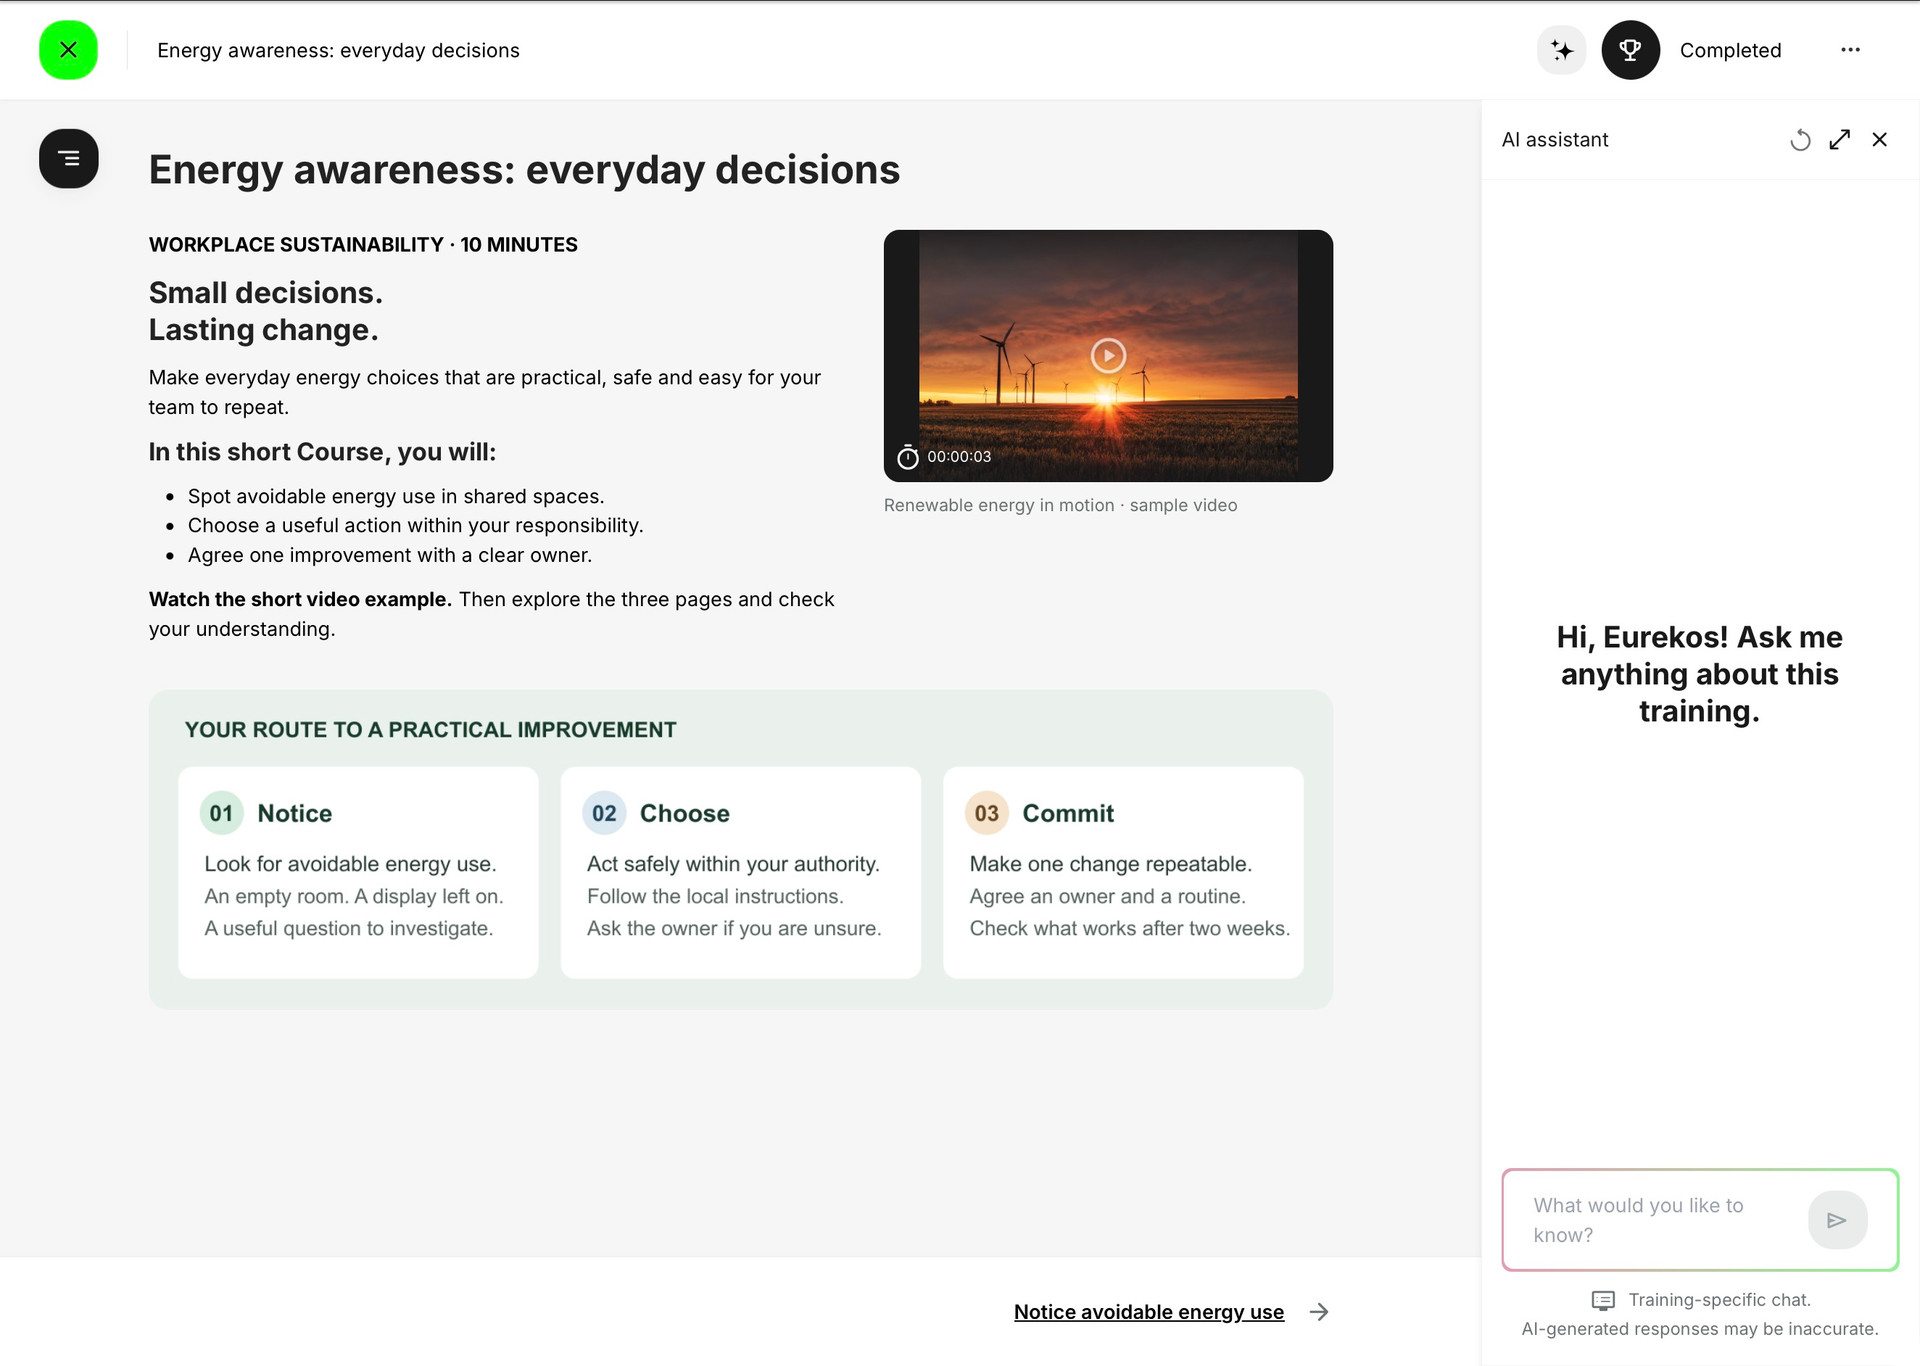Click the next page arrow icon
Screen dimensions: 1920x1366
[1319, 1312]
